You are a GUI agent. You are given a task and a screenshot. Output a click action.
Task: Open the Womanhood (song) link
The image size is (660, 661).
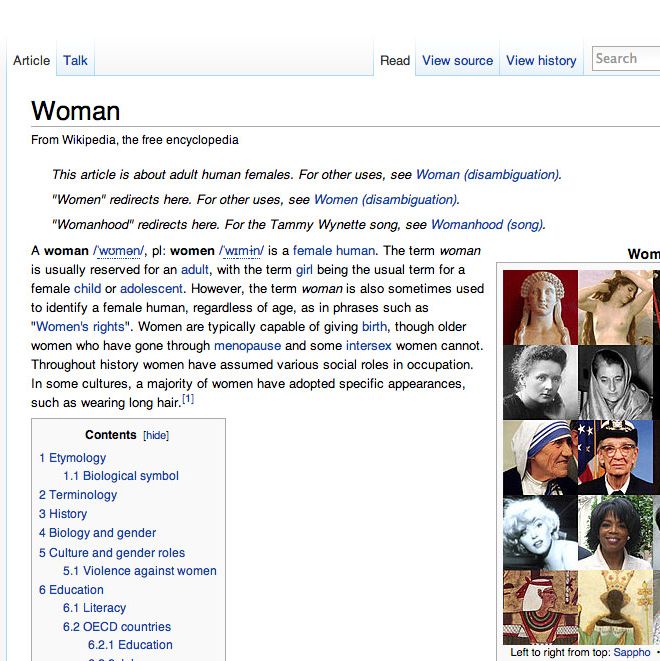coord(487,224)
